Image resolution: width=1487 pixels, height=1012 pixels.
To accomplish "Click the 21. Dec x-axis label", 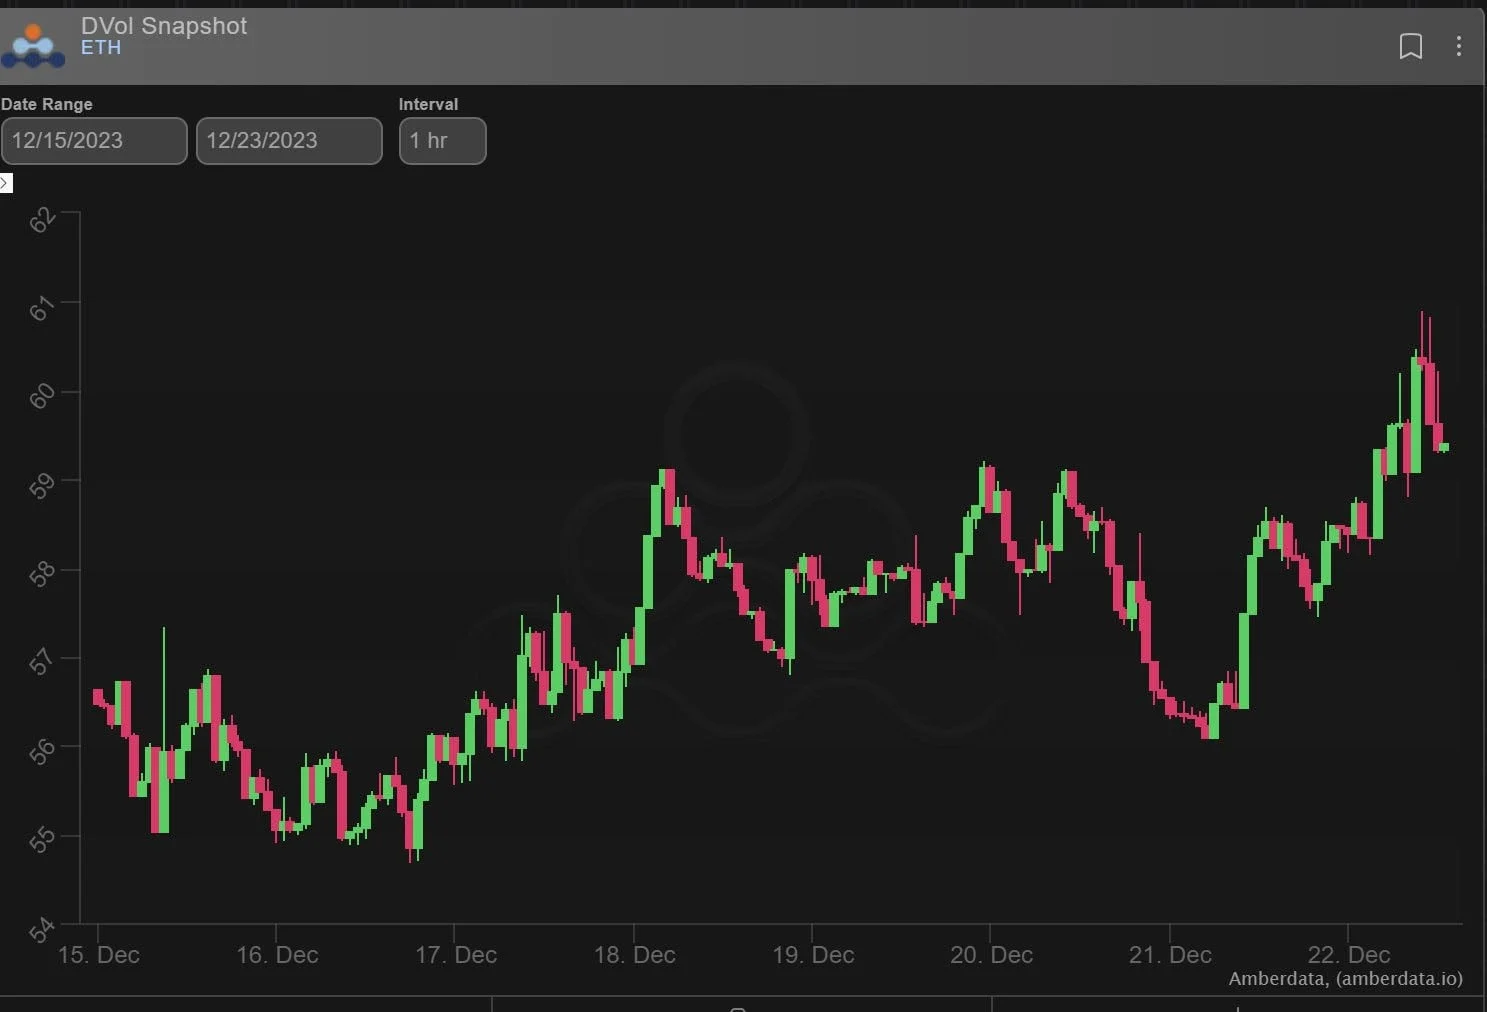I will (x=1170, y=955).
